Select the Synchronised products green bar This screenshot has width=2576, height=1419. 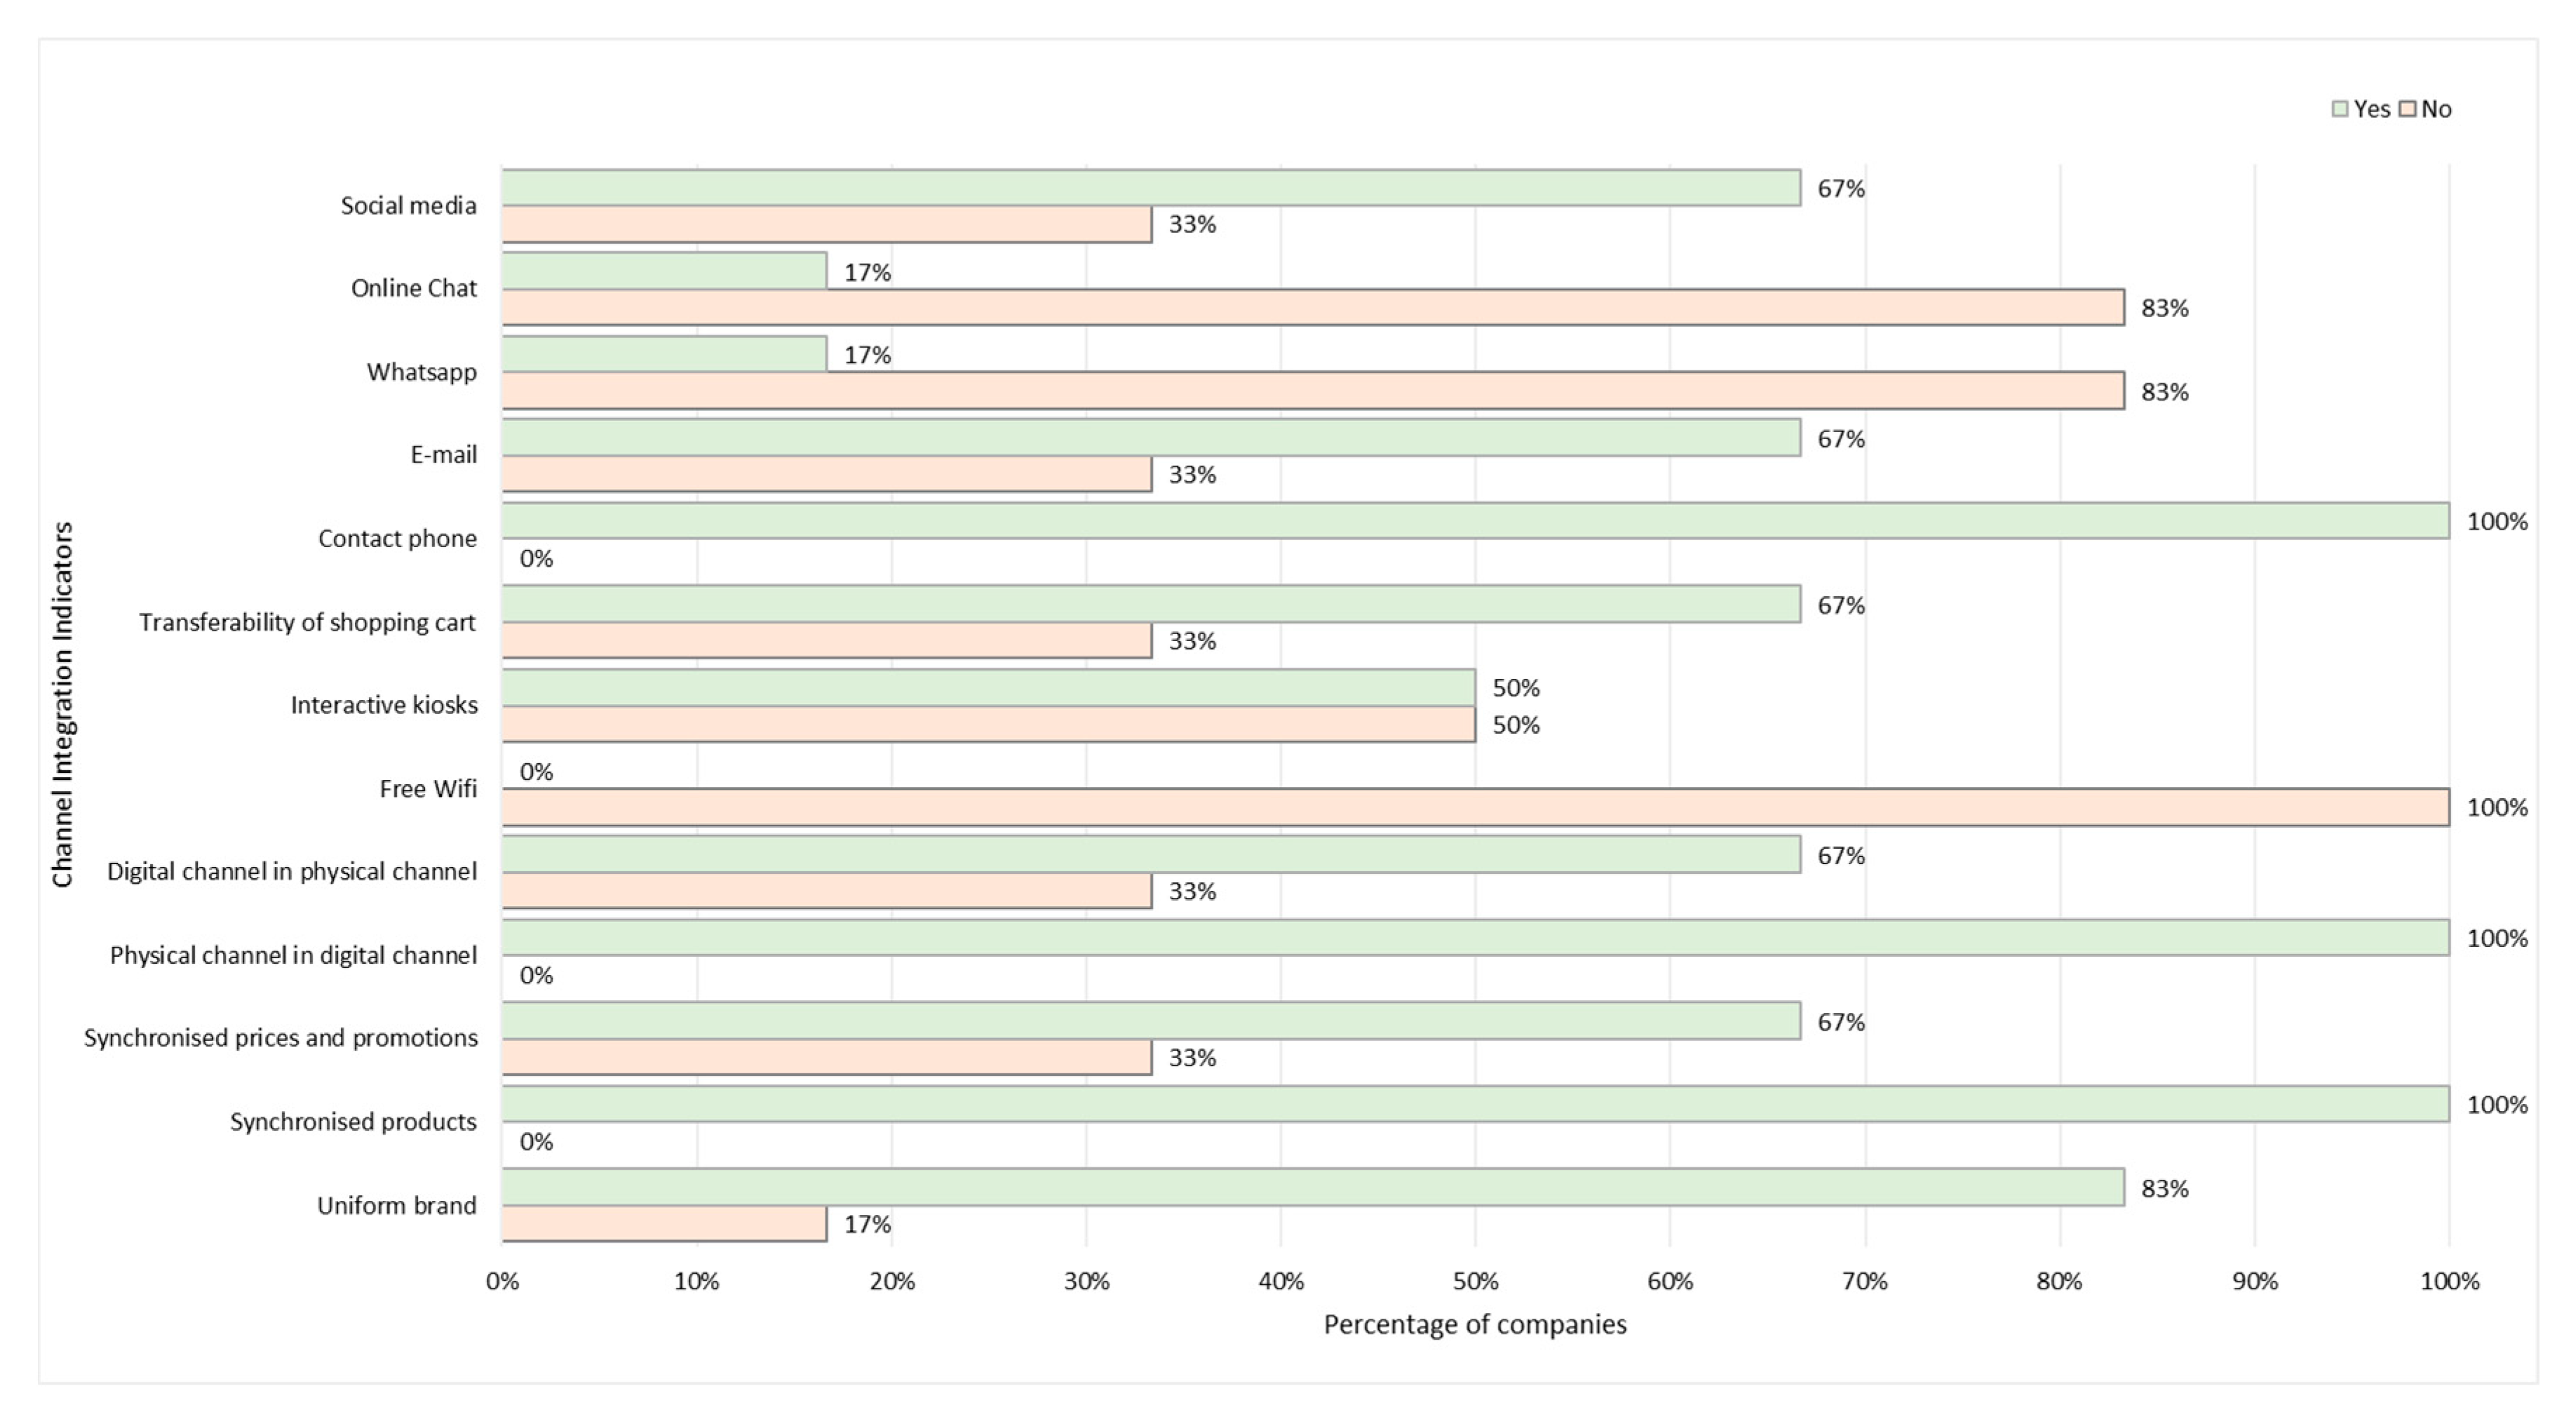click(1475, 1104)
